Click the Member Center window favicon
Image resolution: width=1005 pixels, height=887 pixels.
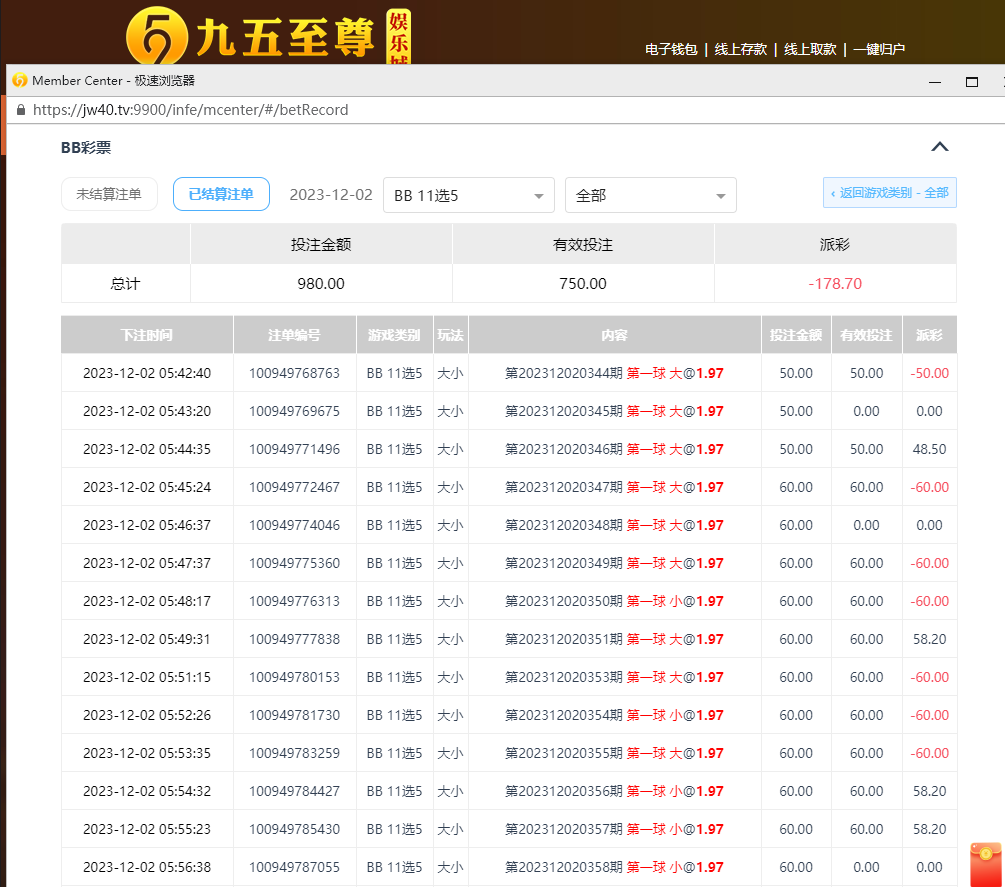point(19,81)
